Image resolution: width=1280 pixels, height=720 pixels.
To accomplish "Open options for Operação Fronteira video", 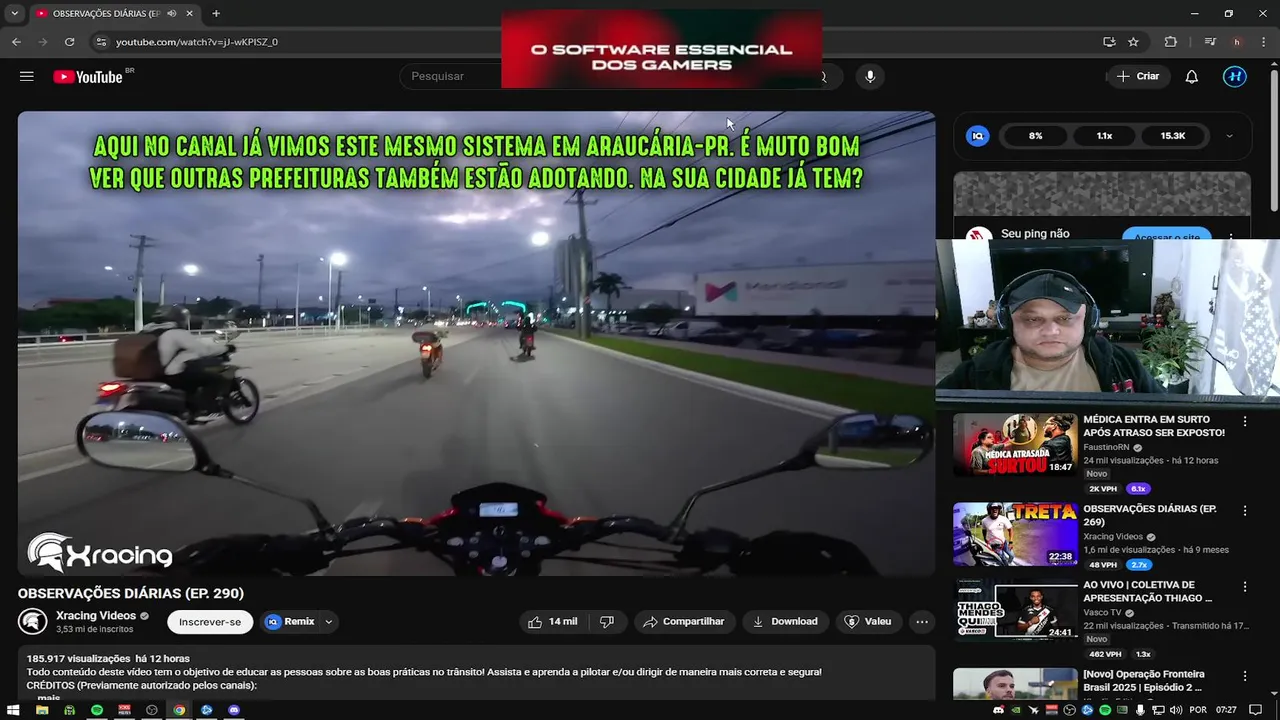I will point(1245,677).
